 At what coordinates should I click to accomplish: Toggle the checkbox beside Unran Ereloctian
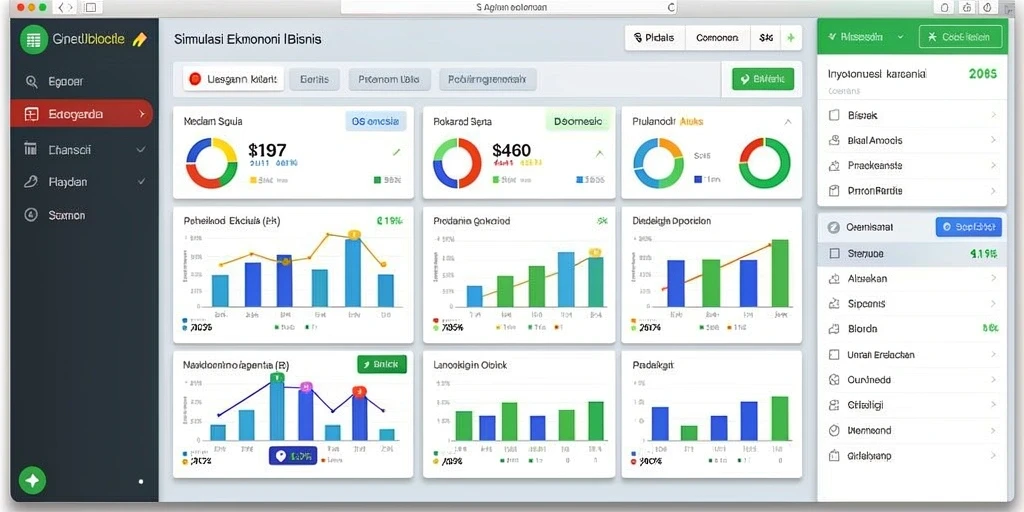(x=833, y=355)
